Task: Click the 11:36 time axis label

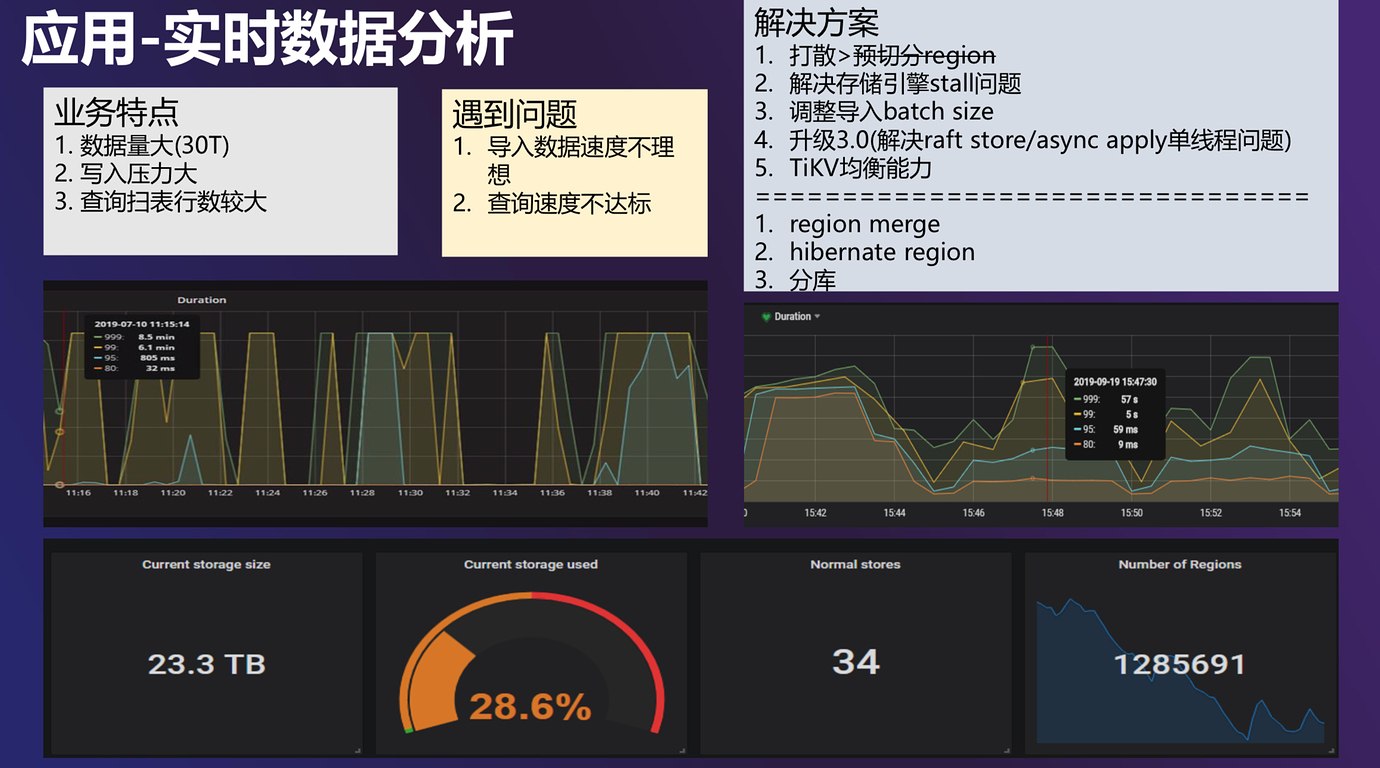Action: click(x=552, y=493)
